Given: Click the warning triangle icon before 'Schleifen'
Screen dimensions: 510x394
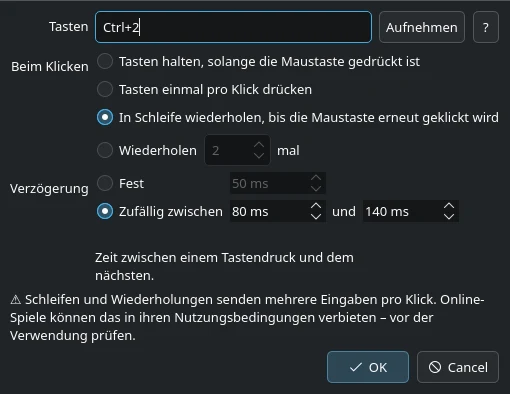Looking at the screenshot, I should coord(15,300).
